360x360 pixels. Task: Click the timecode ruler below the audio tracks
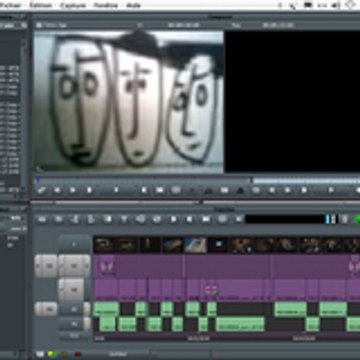pos(227,338)
